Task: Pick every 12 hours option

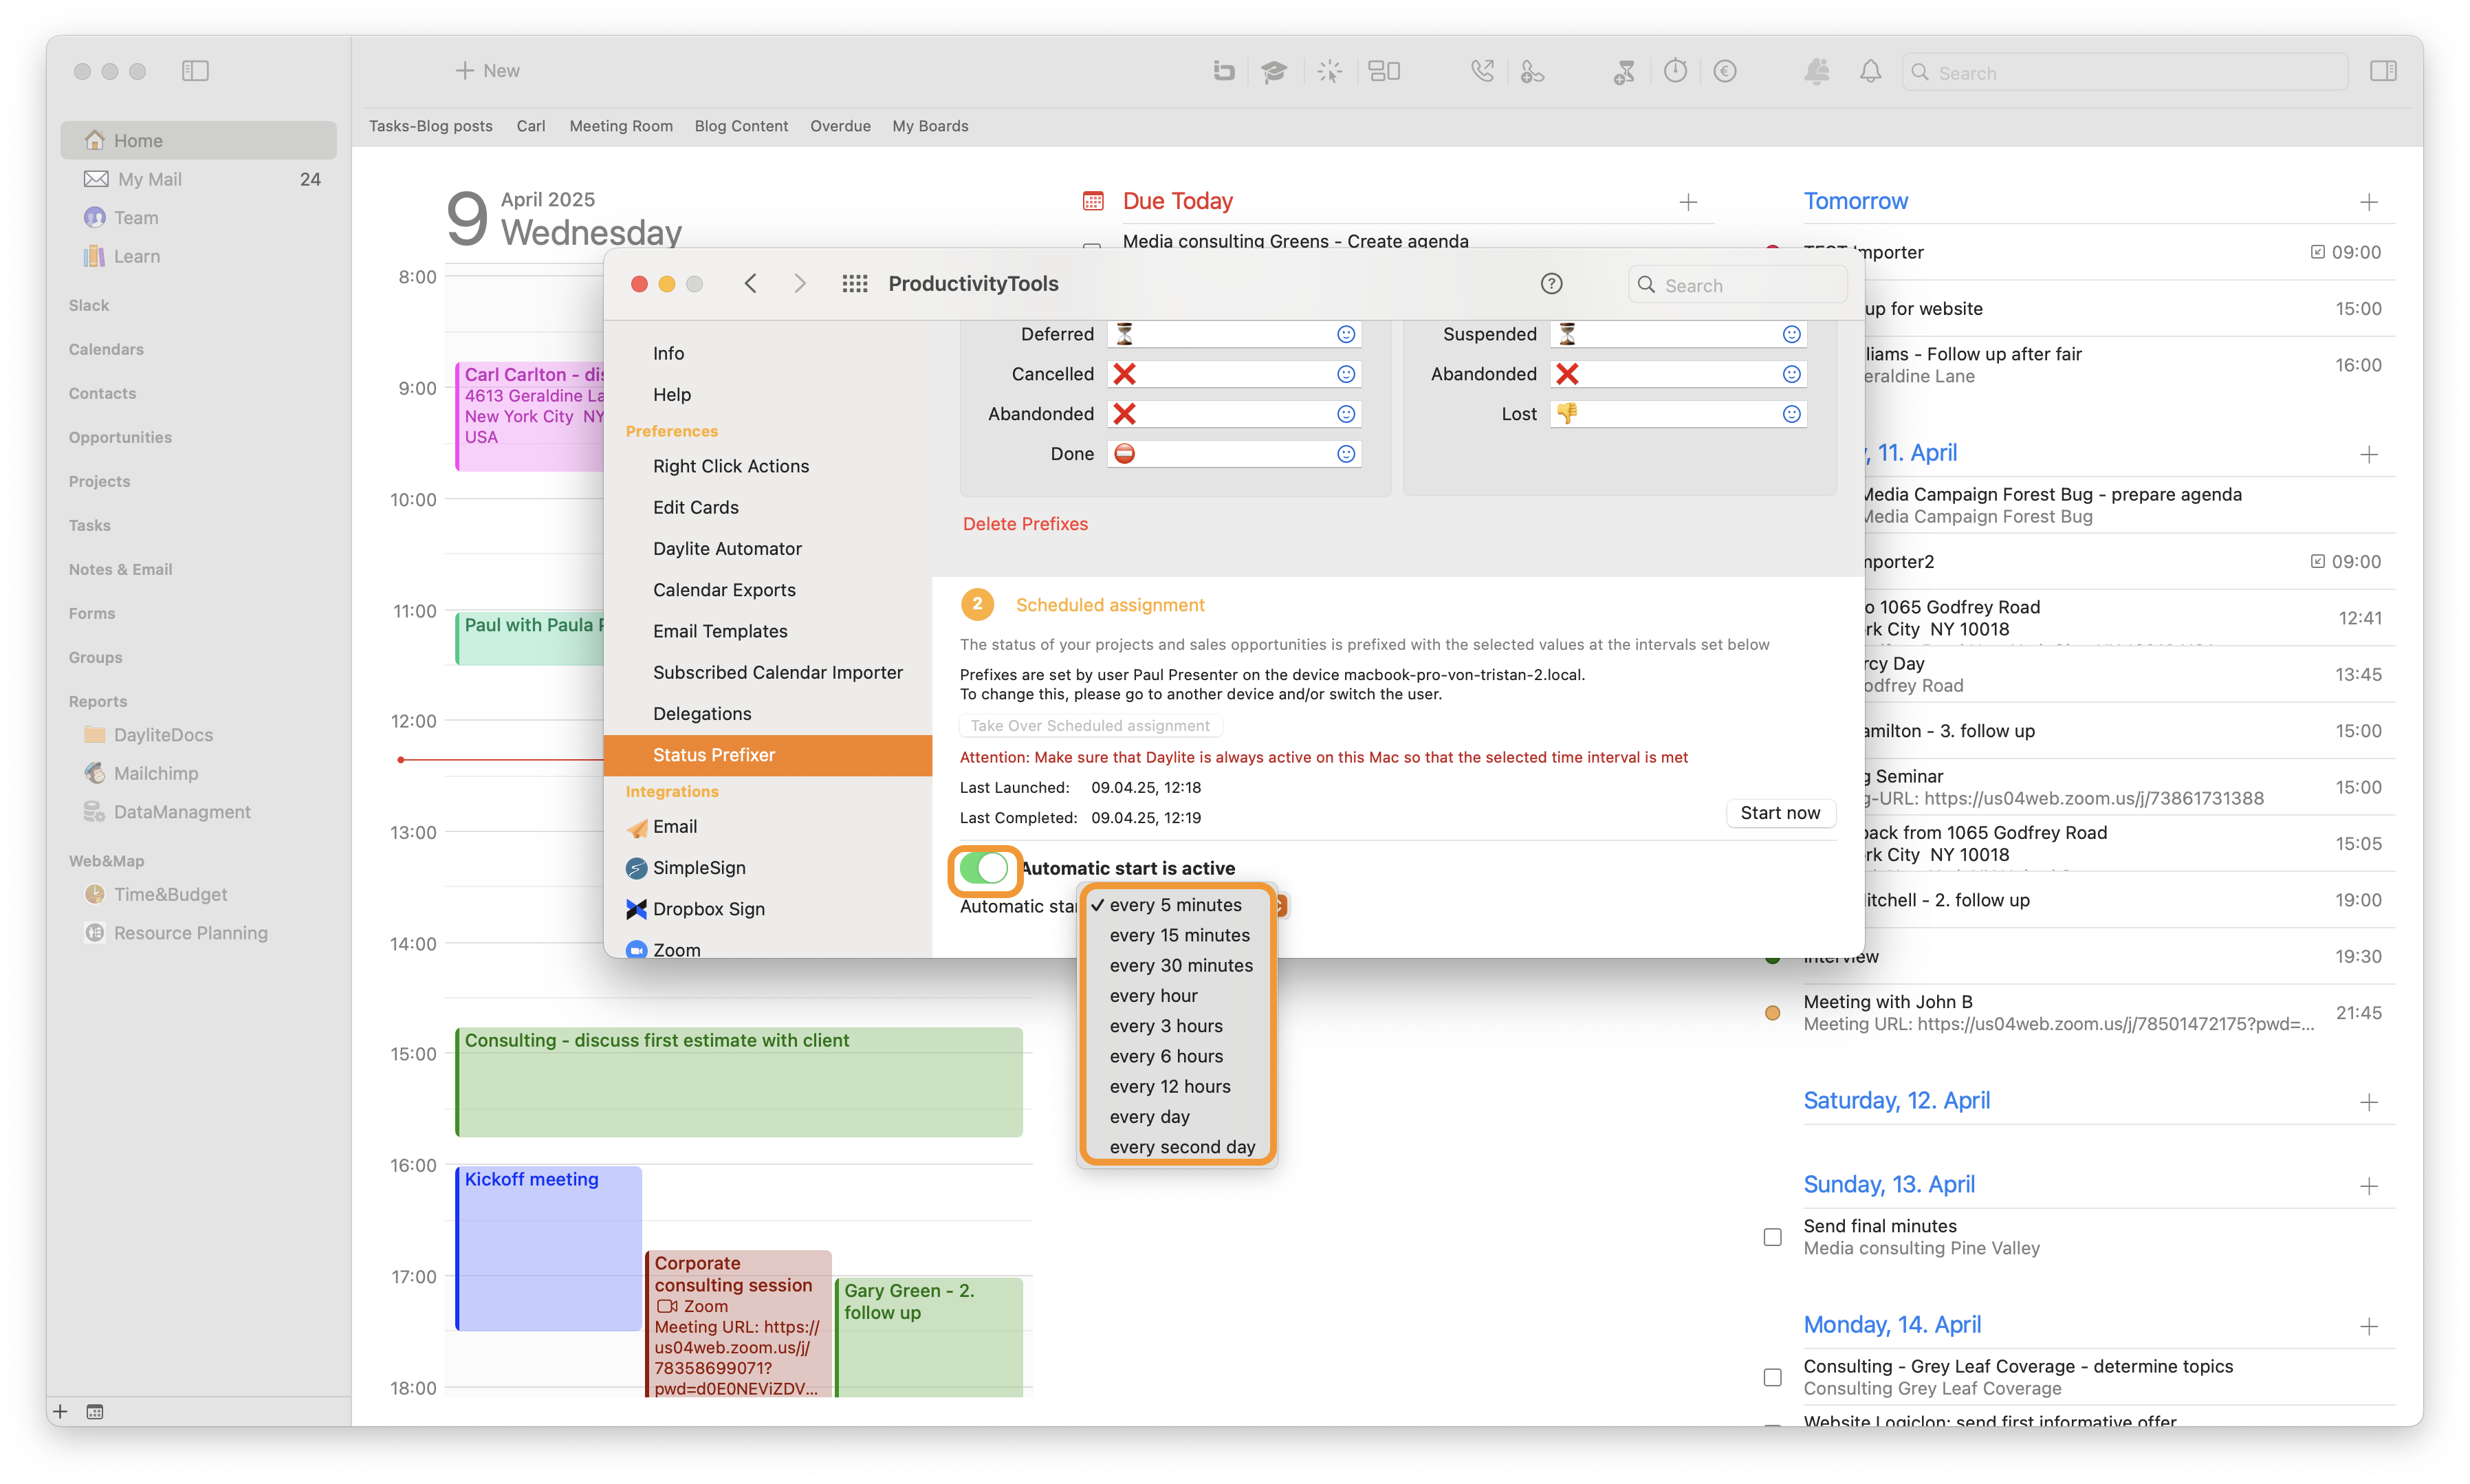Action: tap(1178, 1086)
